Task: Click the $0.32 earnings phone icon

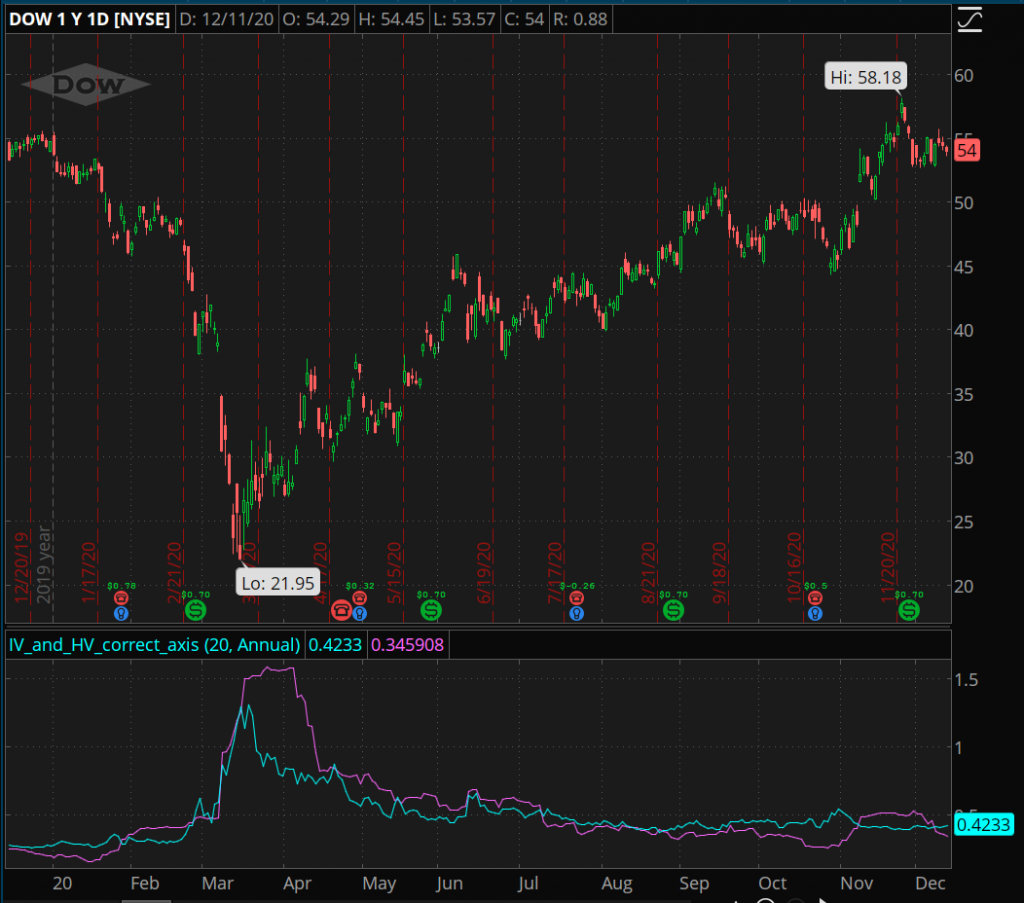Action: (360, 598)
